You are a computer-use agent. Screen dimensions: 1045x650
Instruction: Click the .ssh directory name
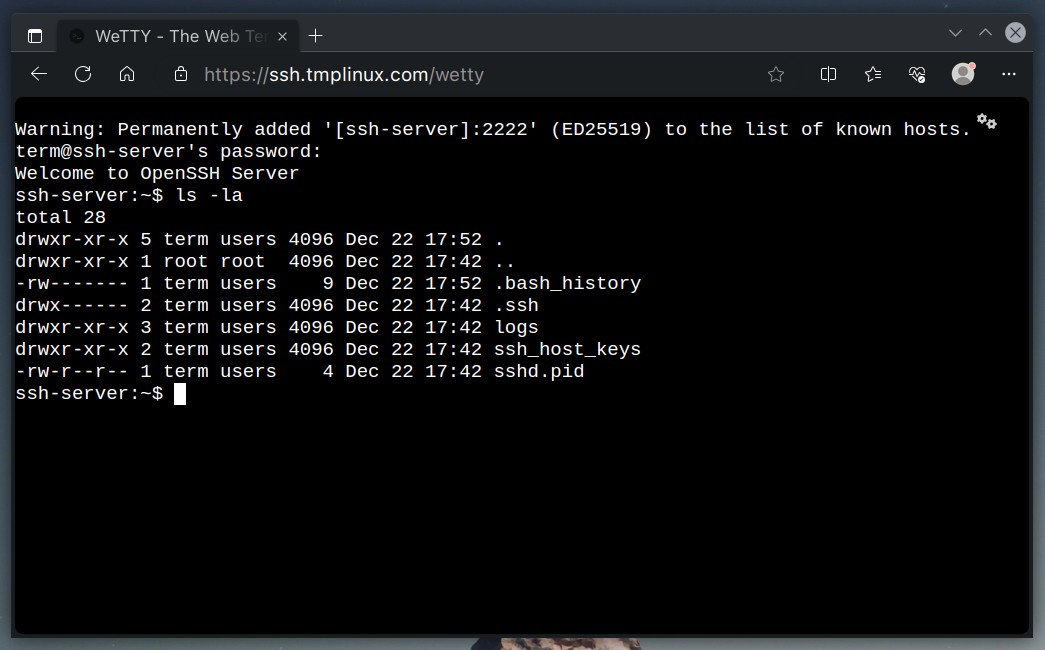[516, 305]
